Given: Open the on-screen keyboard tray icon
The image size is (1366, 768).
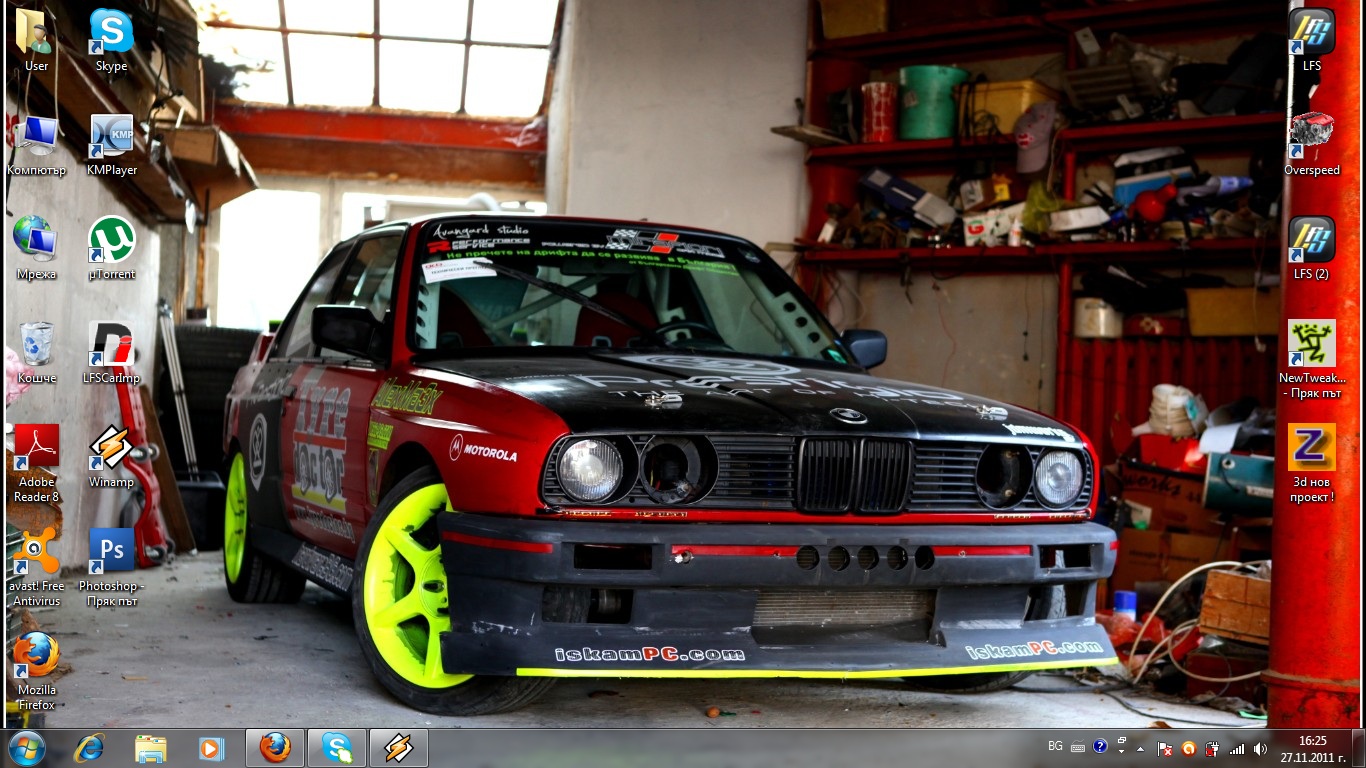Looking at the screenshot, I should coord(1078,747).
